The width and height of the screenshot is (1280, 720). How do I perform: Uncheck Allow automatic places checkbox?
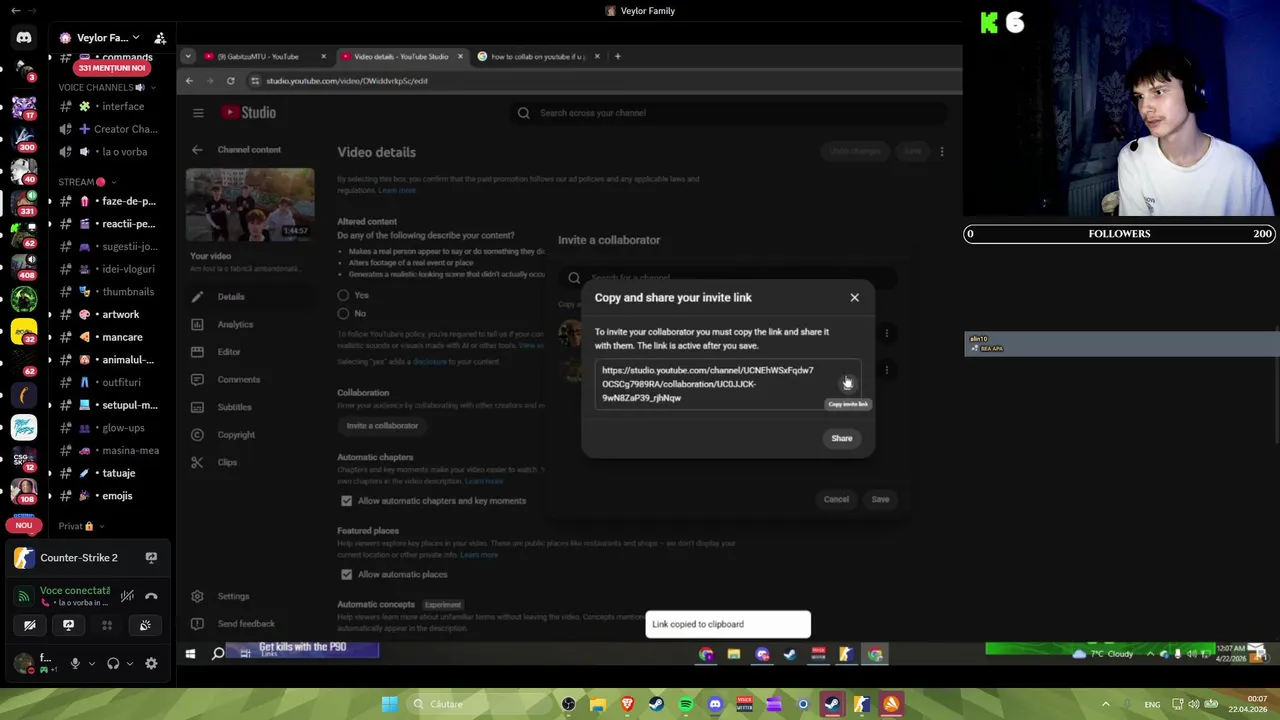[346, 574]
